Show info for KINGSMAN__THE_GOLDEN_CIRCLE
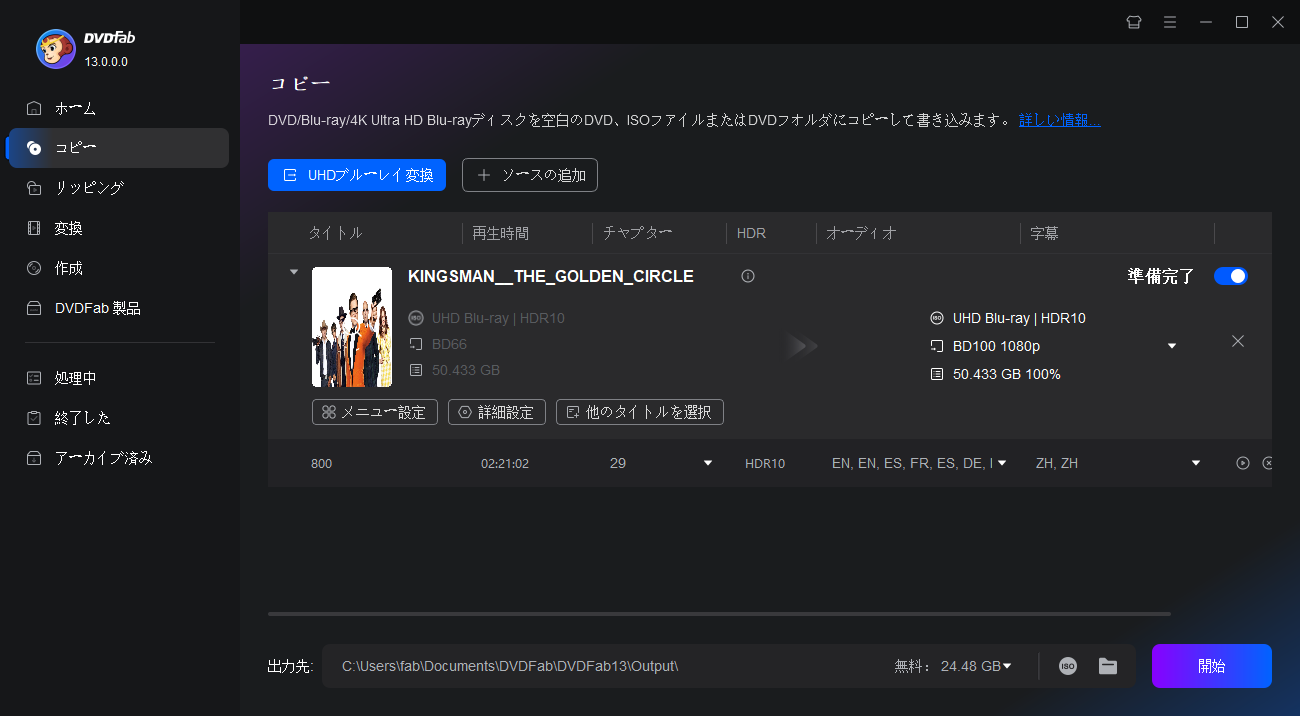1300x716 pixels. point(748,276)
